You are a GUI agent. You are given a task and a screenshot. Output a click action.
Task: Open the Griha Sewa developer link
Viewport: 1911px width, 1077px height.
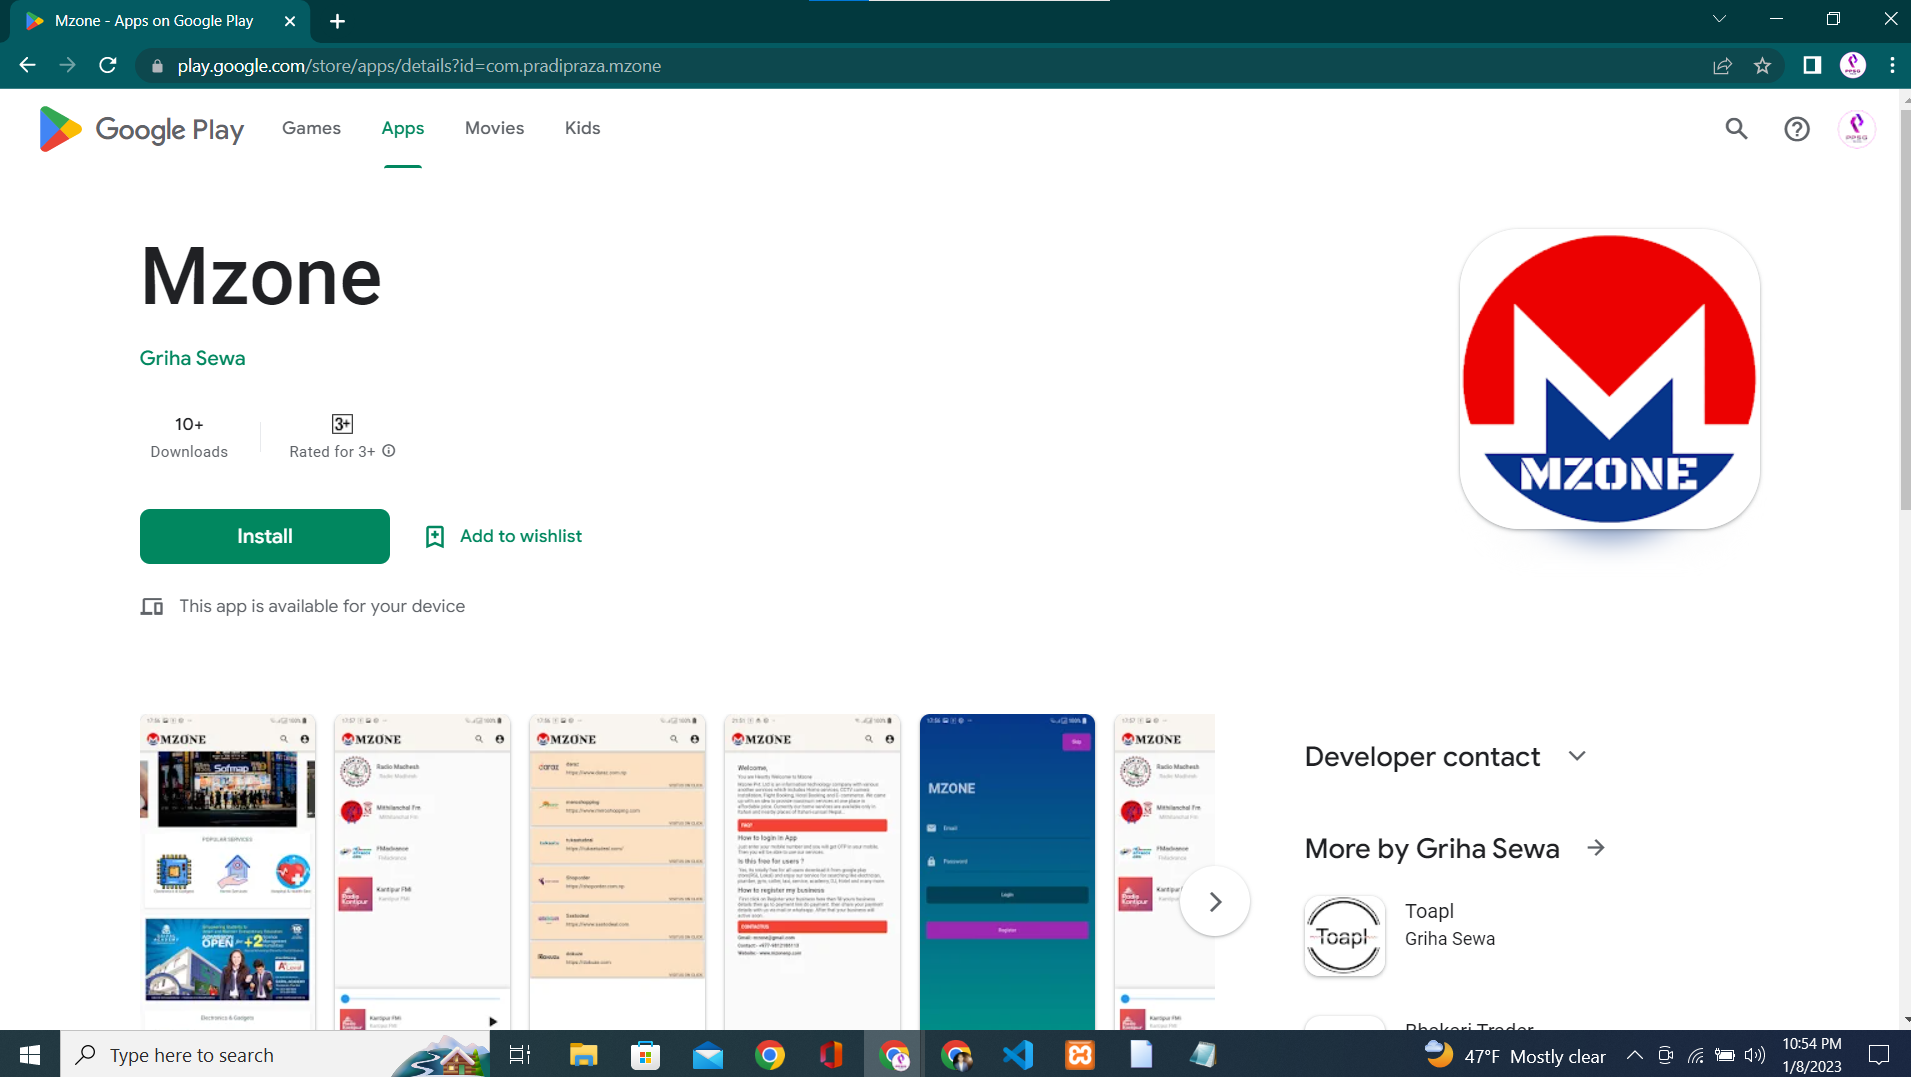point(192,358)
